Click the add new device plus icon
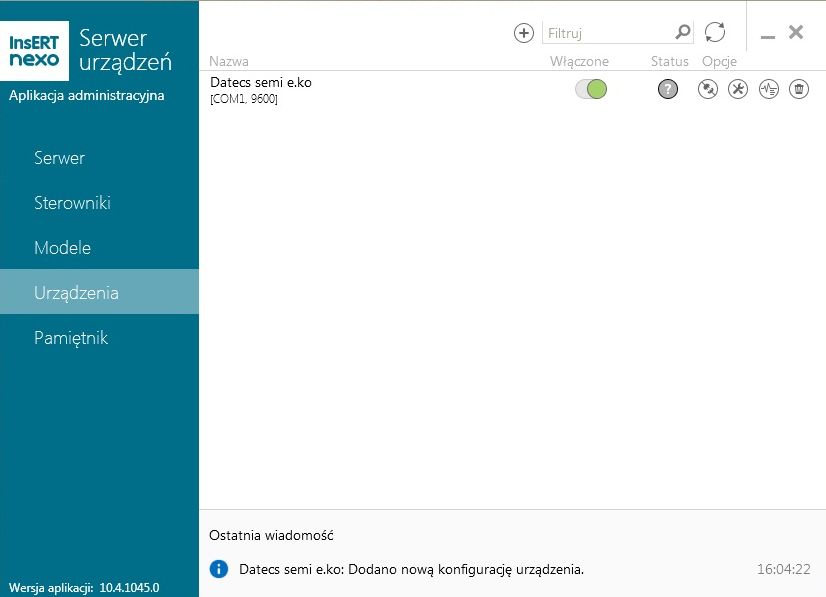 tap(524, 33)
